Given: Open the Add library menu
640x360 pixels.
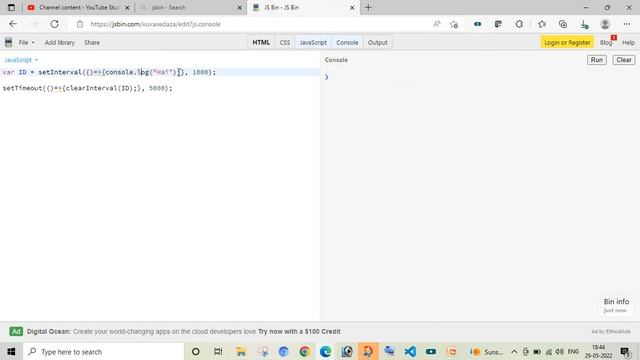Looking at the screenshot, I should tap(60, 42).
